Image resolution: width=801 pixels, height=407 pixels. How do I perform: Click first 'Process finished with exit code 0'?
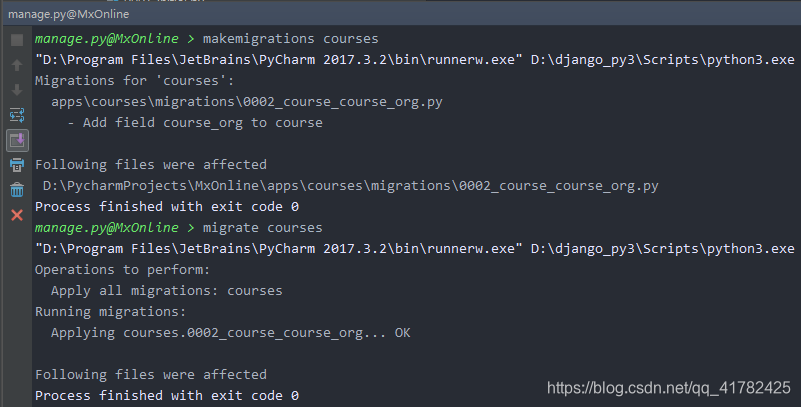(x=167, y=207)
